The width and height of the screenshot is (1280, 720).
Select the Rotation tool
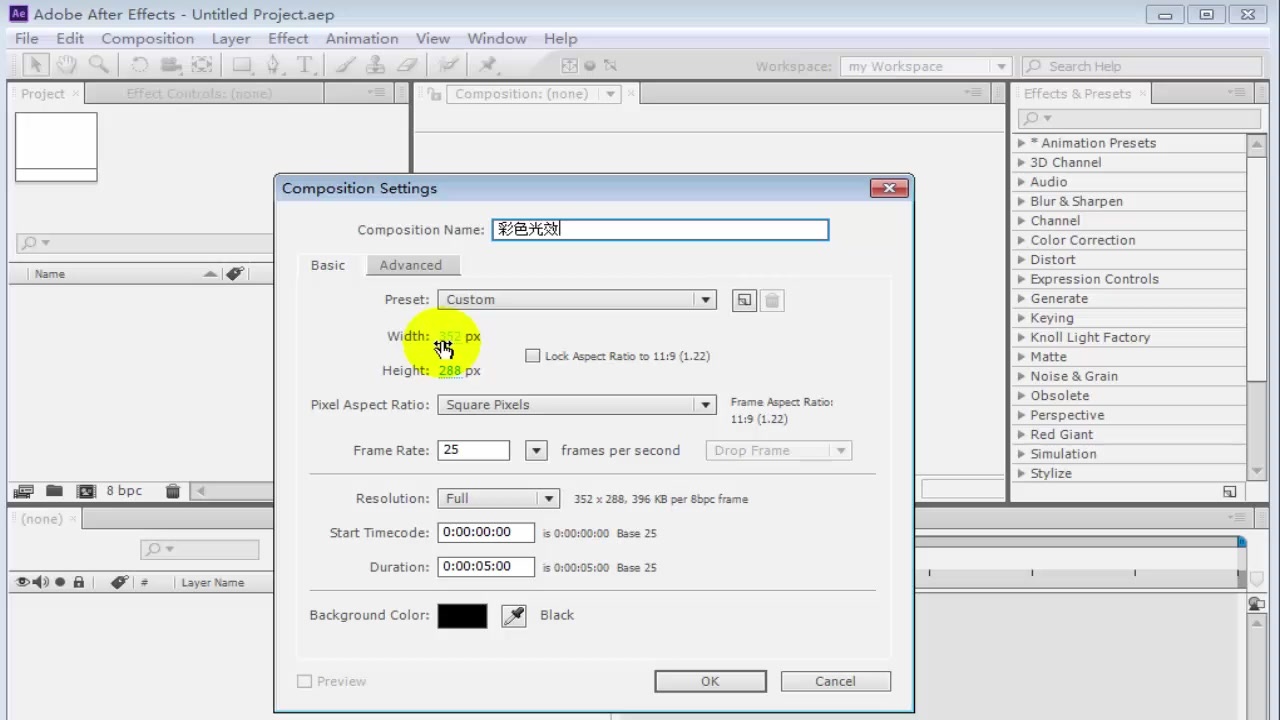point(140,65)
